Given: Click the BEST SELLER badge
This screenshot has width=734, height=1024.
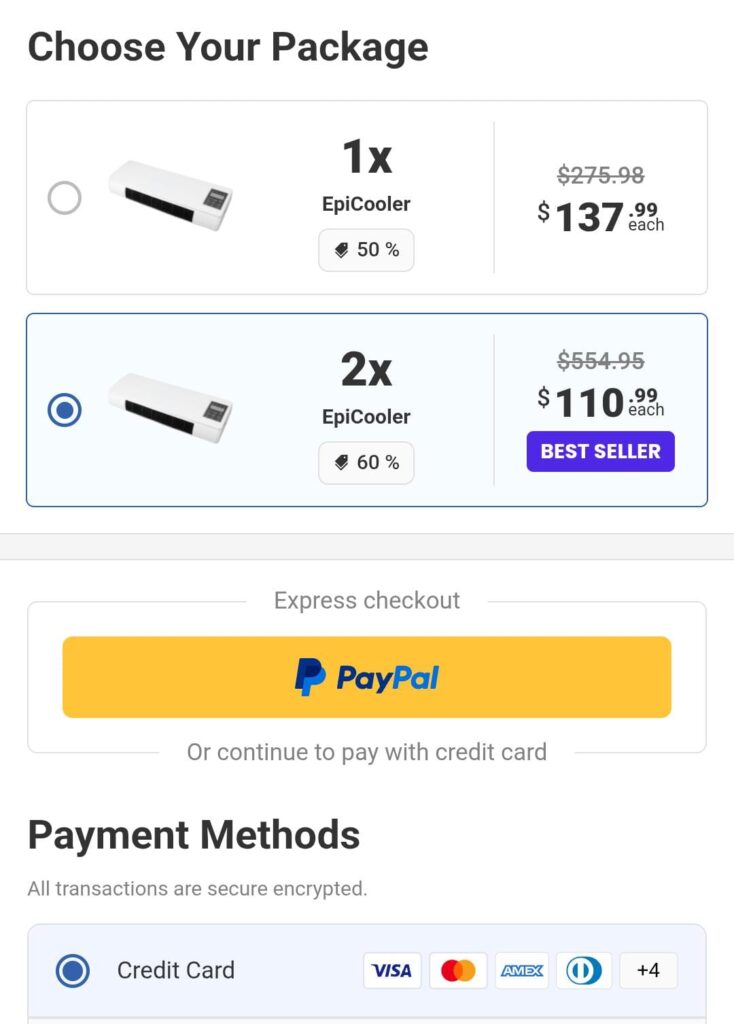Looking at the screenshot, I should tap(600, 451).
